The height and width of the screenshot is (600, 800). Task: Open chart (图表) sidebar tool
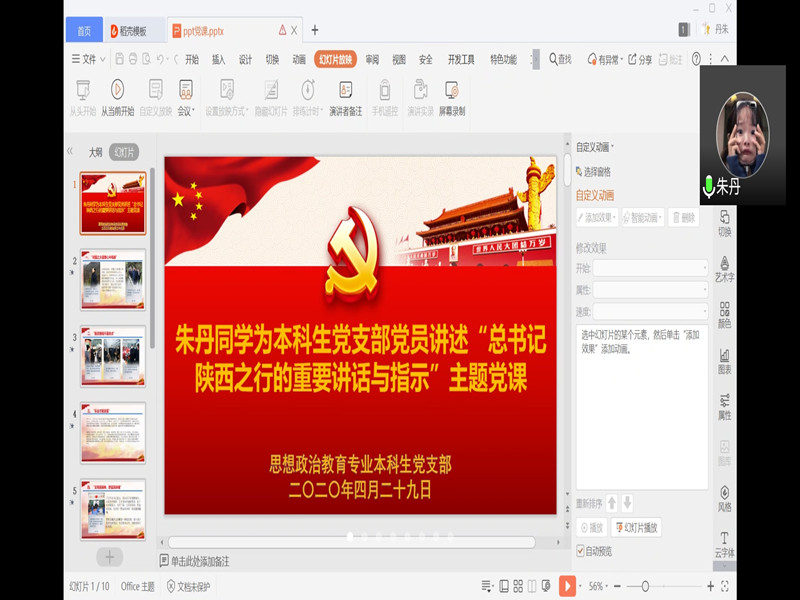(x=724, y=361)
